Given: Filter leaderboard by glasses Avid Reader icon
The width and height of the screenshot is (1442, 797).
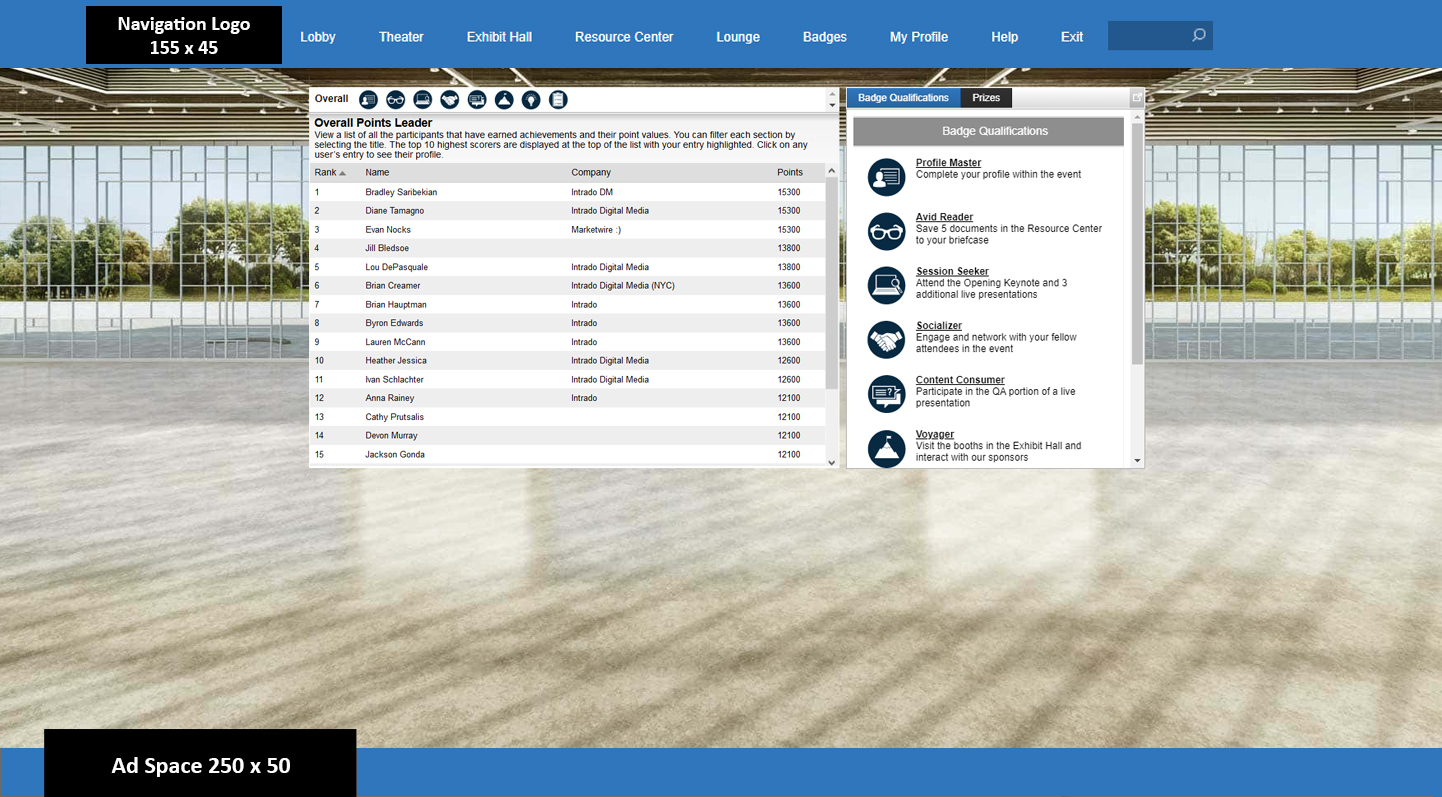Looking at the screenshot, I should tap(395, 99).
